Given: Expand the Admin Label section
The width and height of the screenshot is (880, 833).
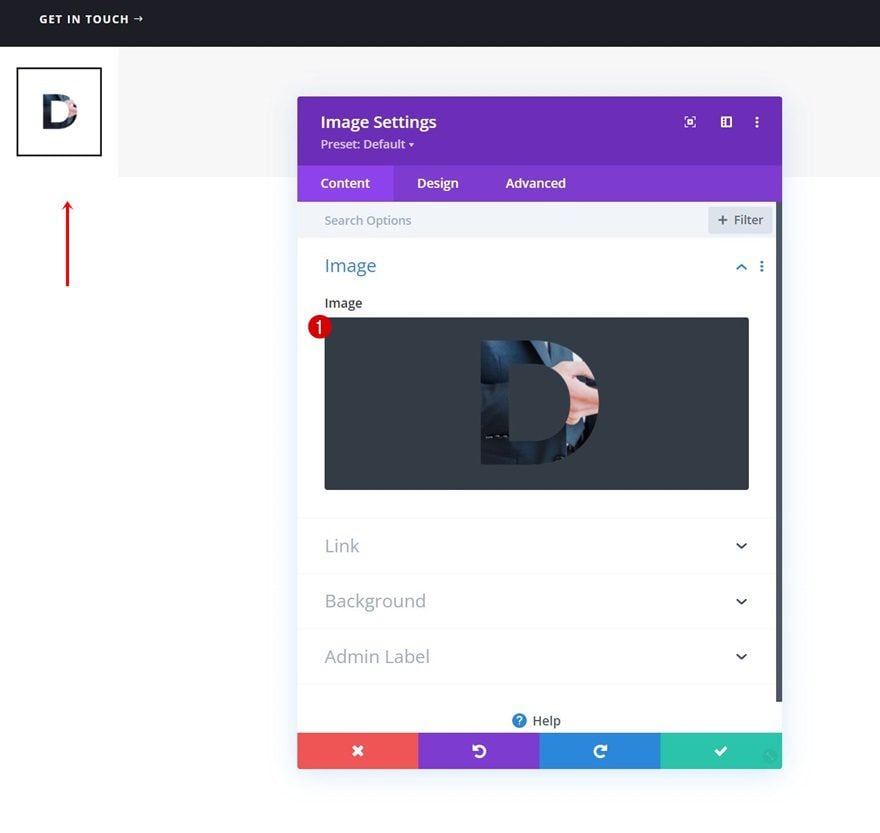Looking at the screenshot, I should click(536, 656).
